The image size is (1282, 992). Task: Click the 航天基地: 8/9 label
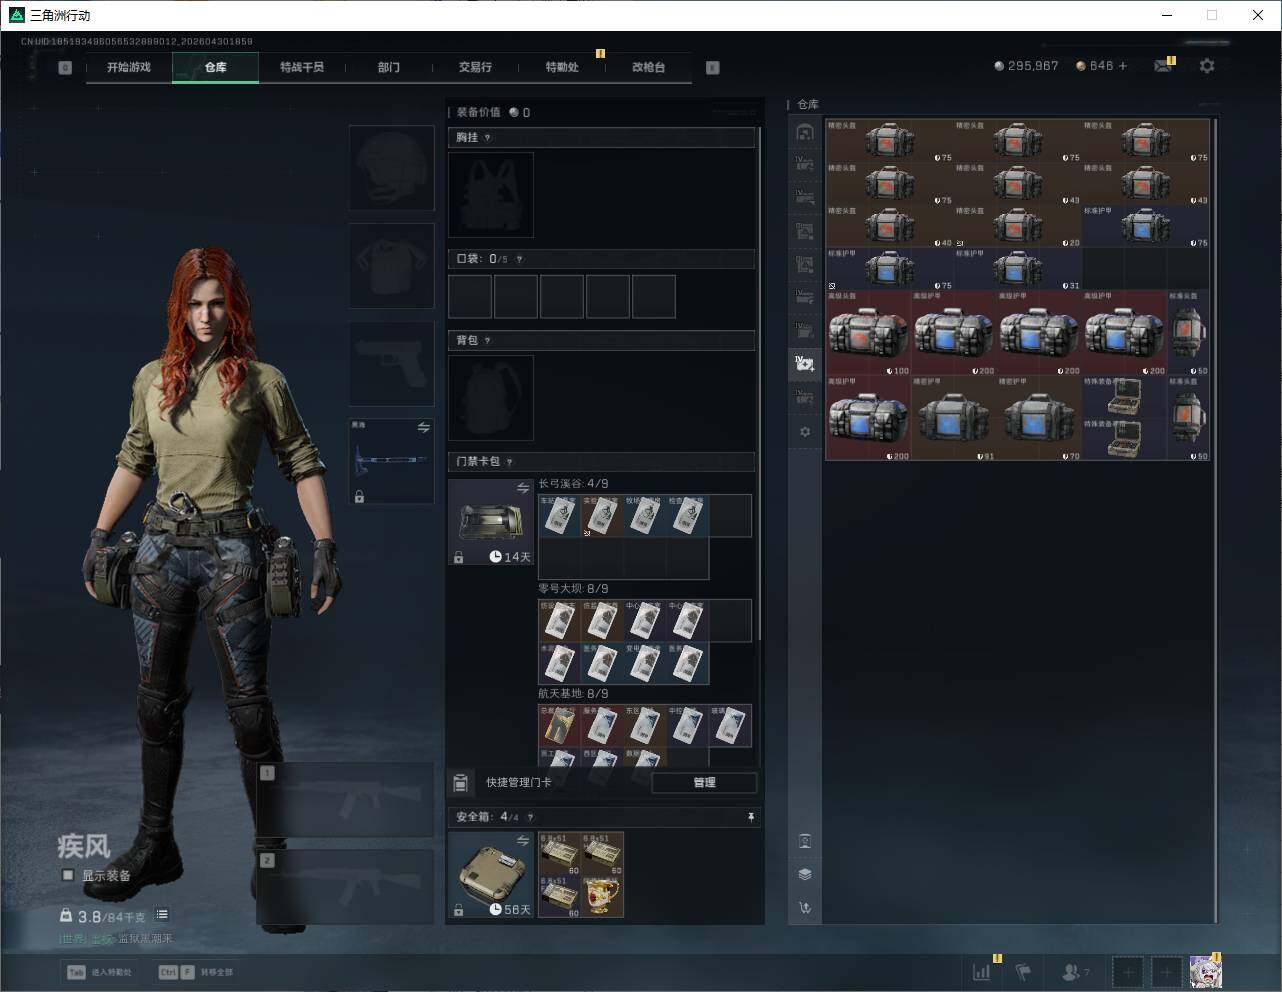[573, 694]
